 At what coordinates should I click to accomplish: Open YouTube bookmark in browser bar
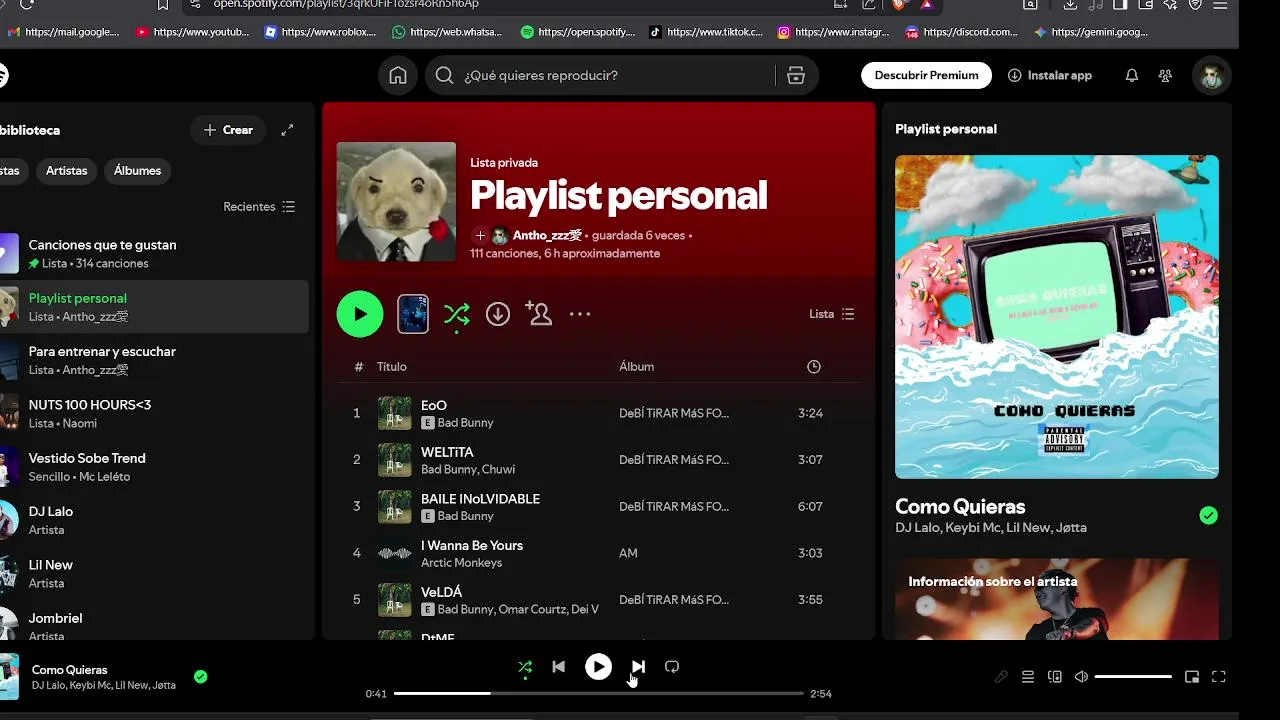[193, 32]
